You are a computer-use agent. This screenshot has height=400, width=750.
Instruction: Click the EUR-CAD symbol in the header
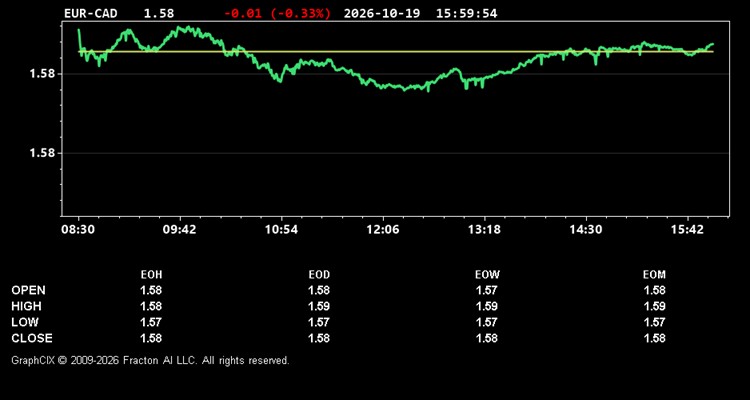[x=90, y=13]
